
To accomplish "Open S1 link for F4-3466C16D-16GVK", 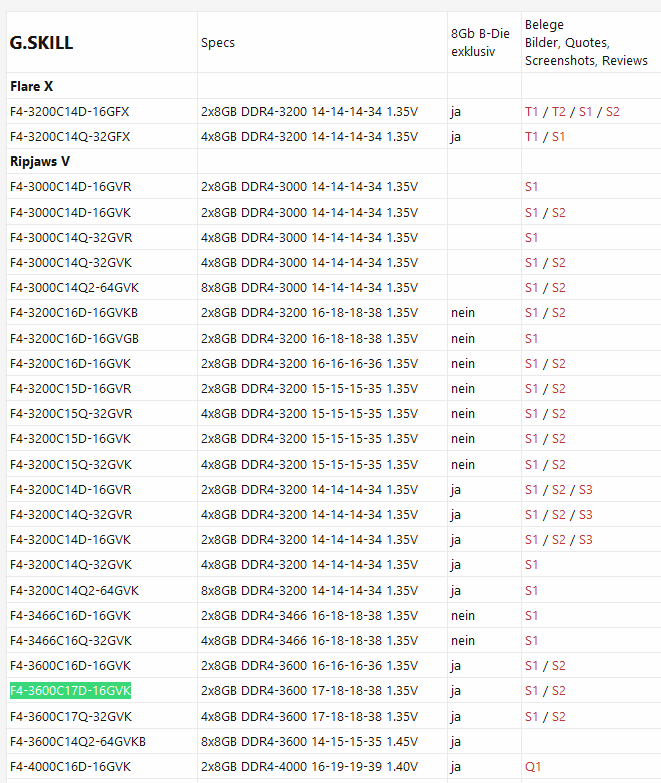I will [531, 615].
